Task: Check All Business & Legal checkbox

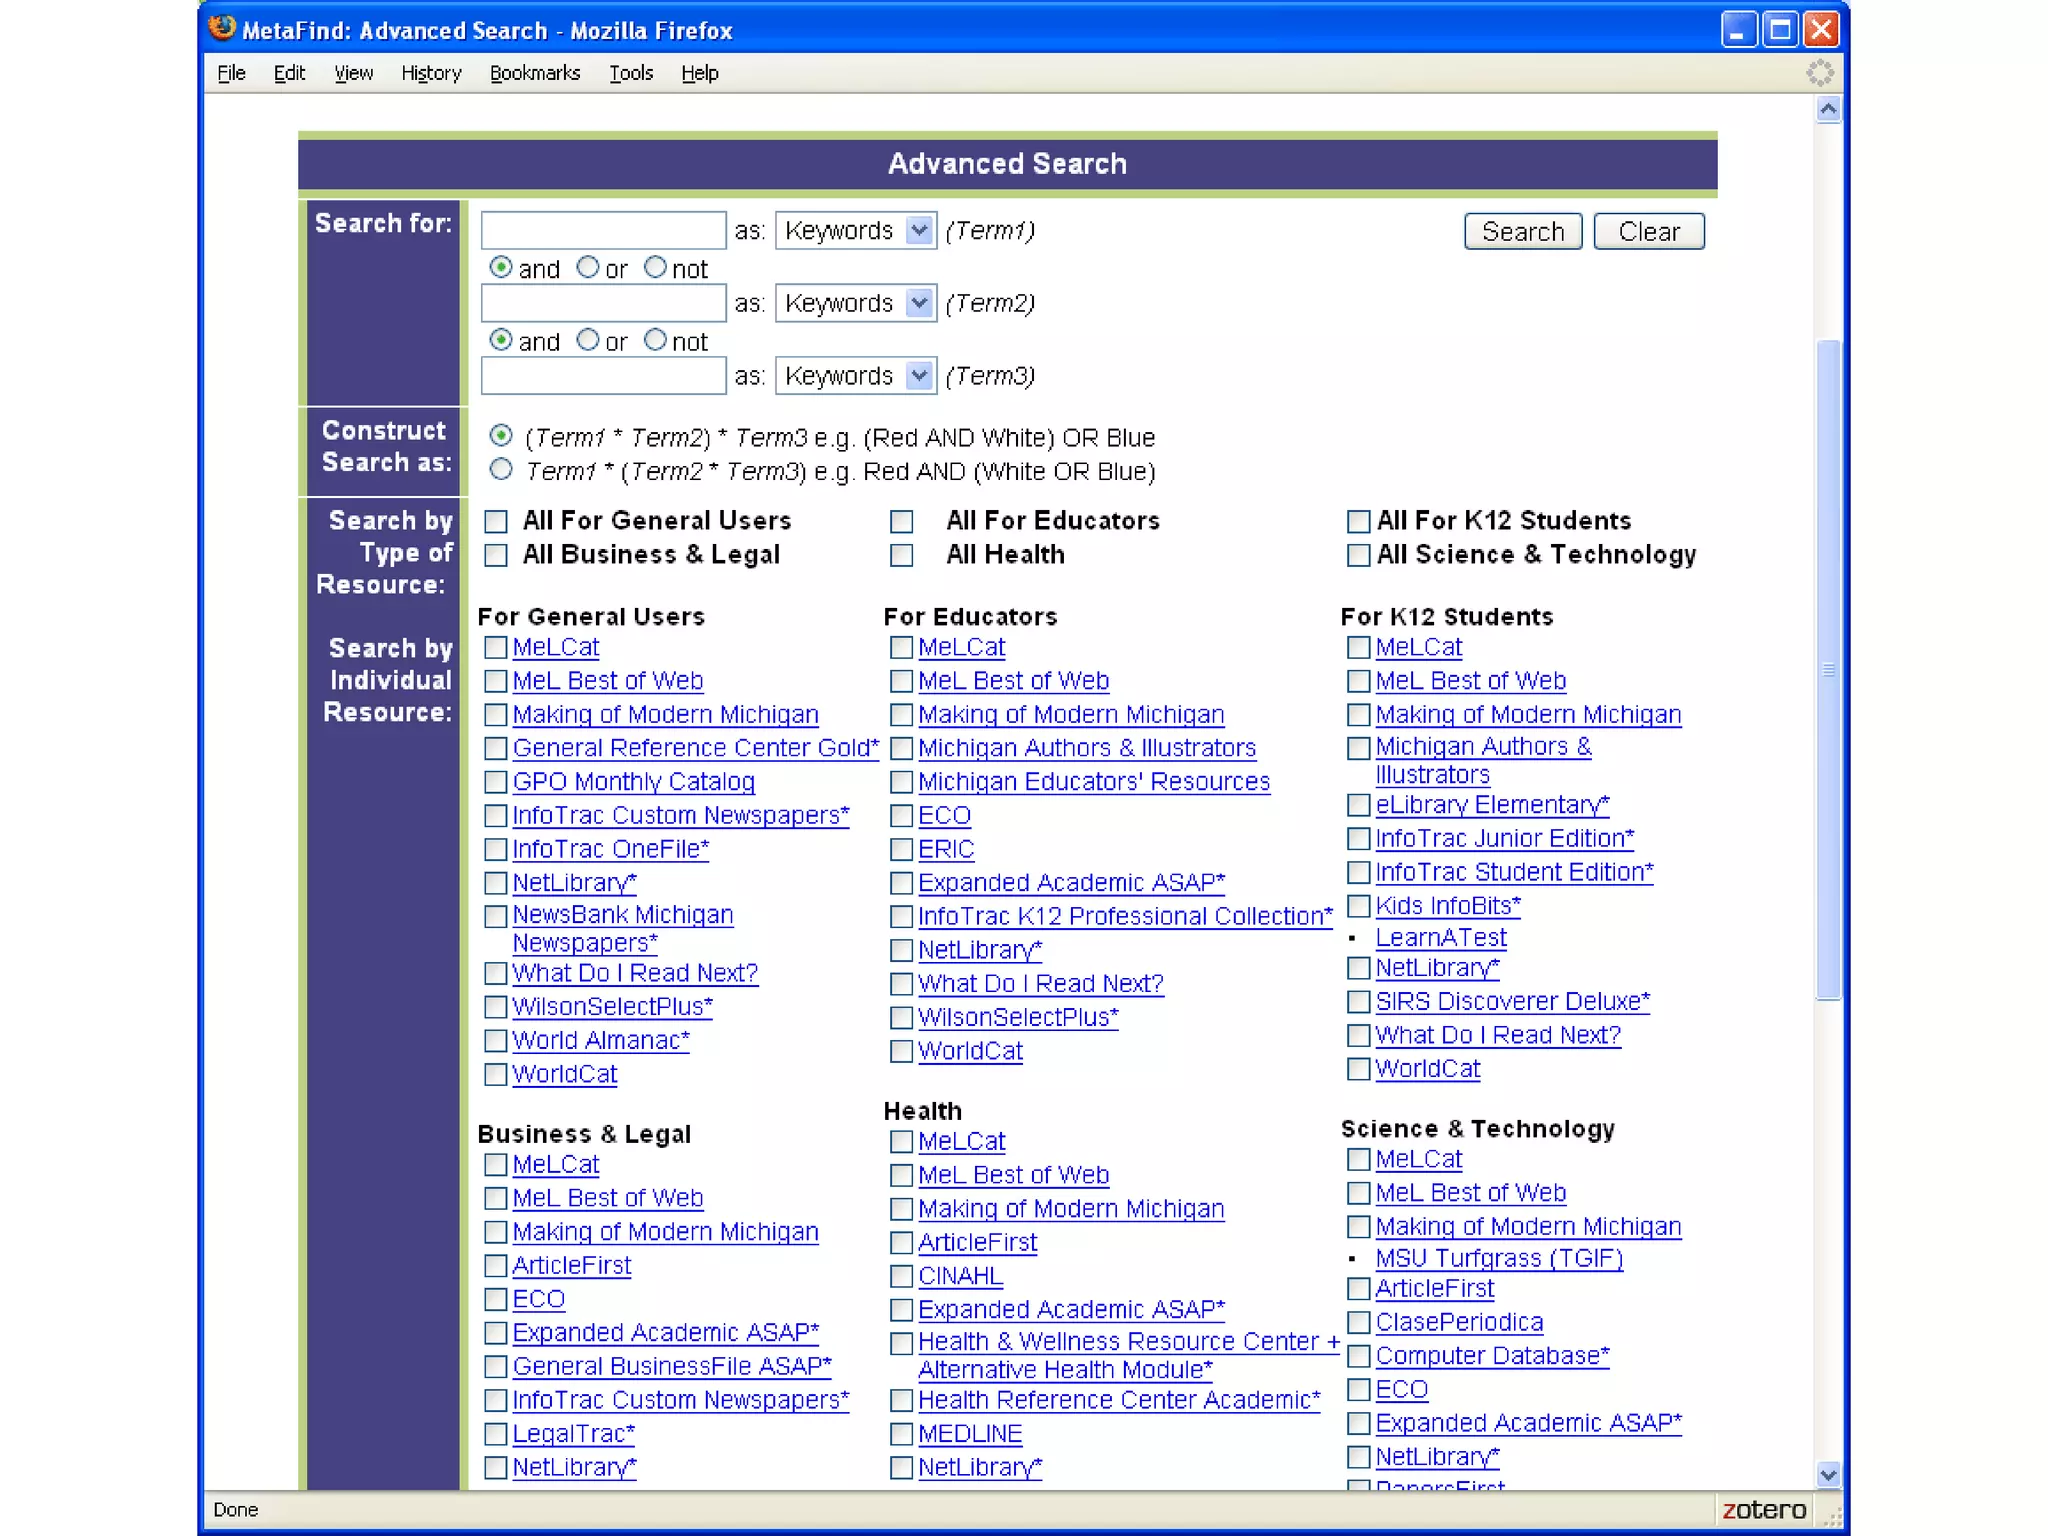Action: (496, 555)
